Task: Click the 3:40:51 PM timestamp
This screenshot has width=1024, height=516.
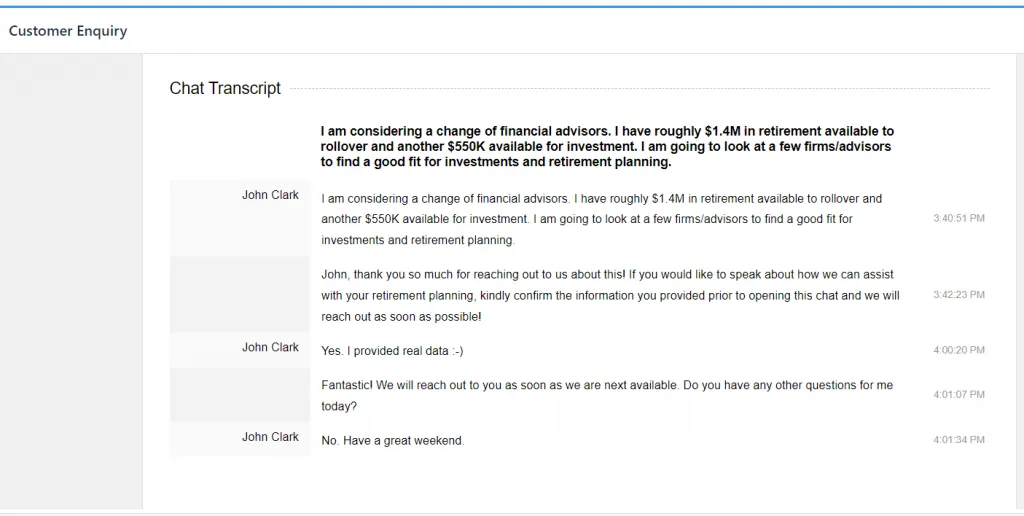Action: (959, 218)
